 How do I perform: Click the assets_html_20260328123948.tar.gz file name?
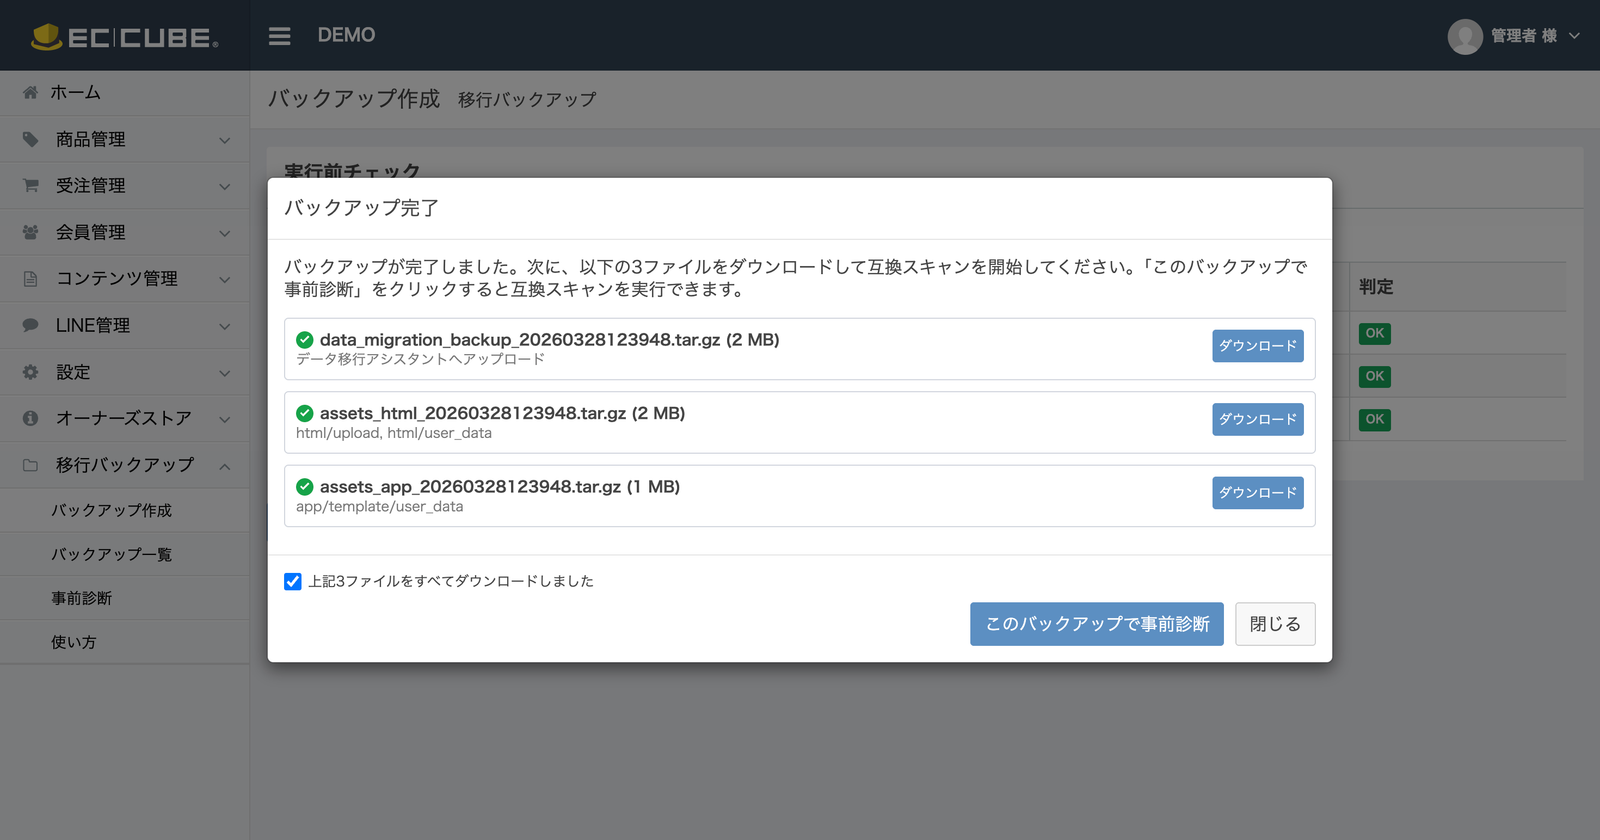click(x=473, y=413)
